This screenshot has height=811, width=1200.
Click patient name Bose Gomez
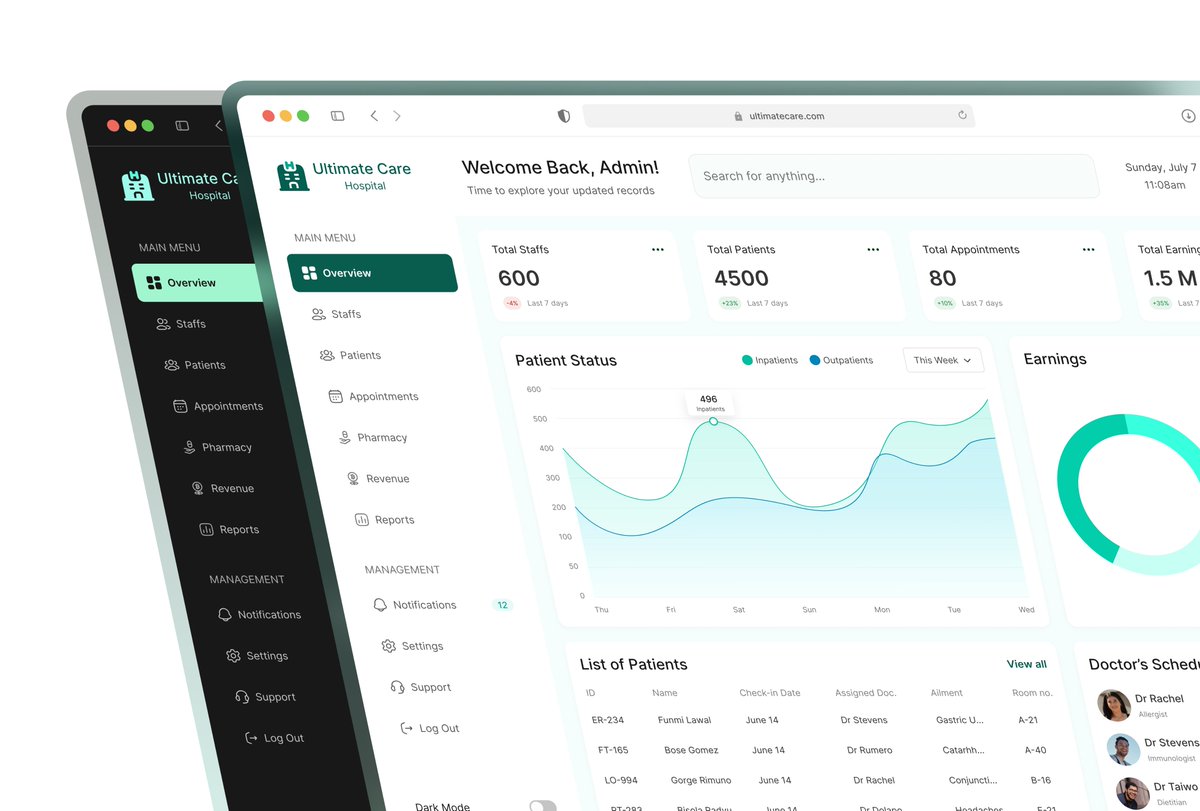tap(691, 750)
